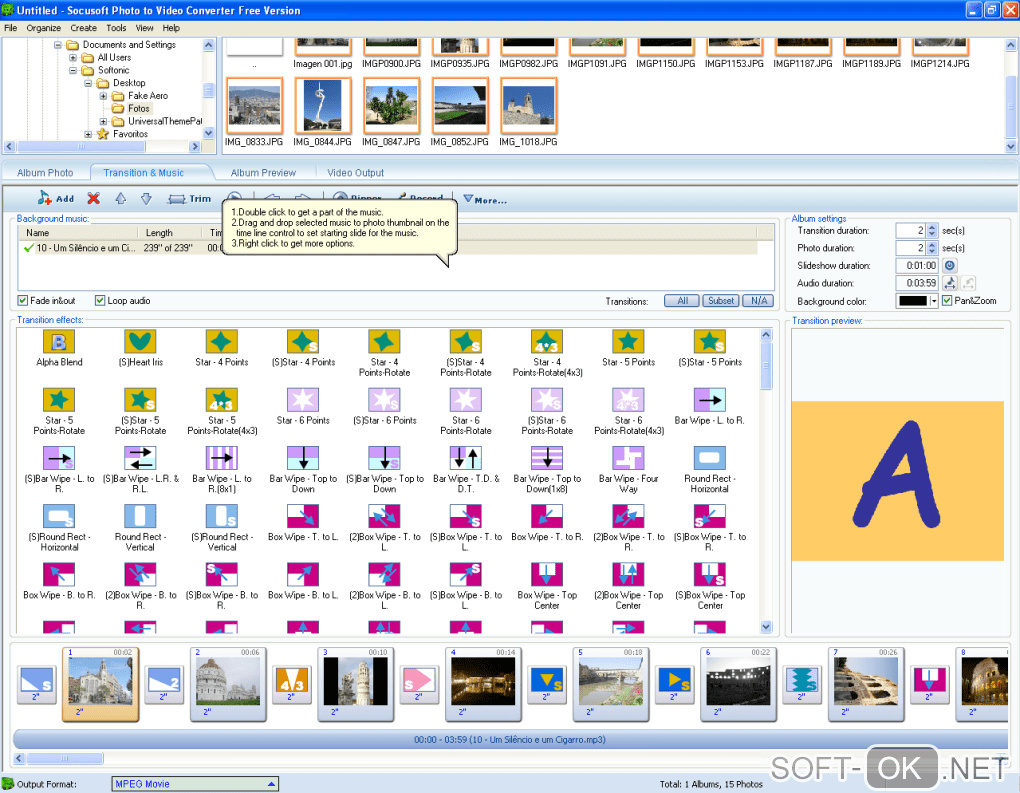The image size is (1020, 793).
Task: Select the Bar Wipe - L. to R. transition
Action: pyautogui.click(x=710, y=400)
